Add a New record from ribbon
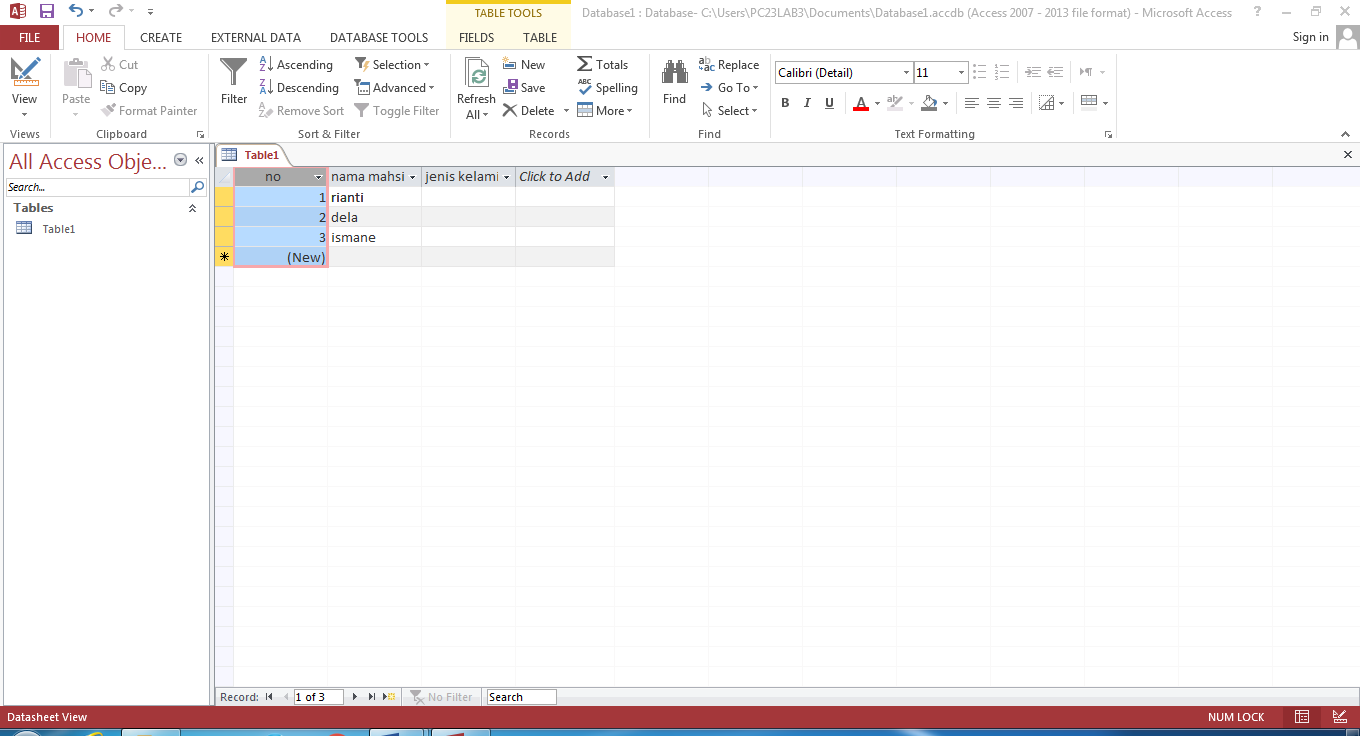Screen dimensions: 1360x736 [x=525, y=65]
